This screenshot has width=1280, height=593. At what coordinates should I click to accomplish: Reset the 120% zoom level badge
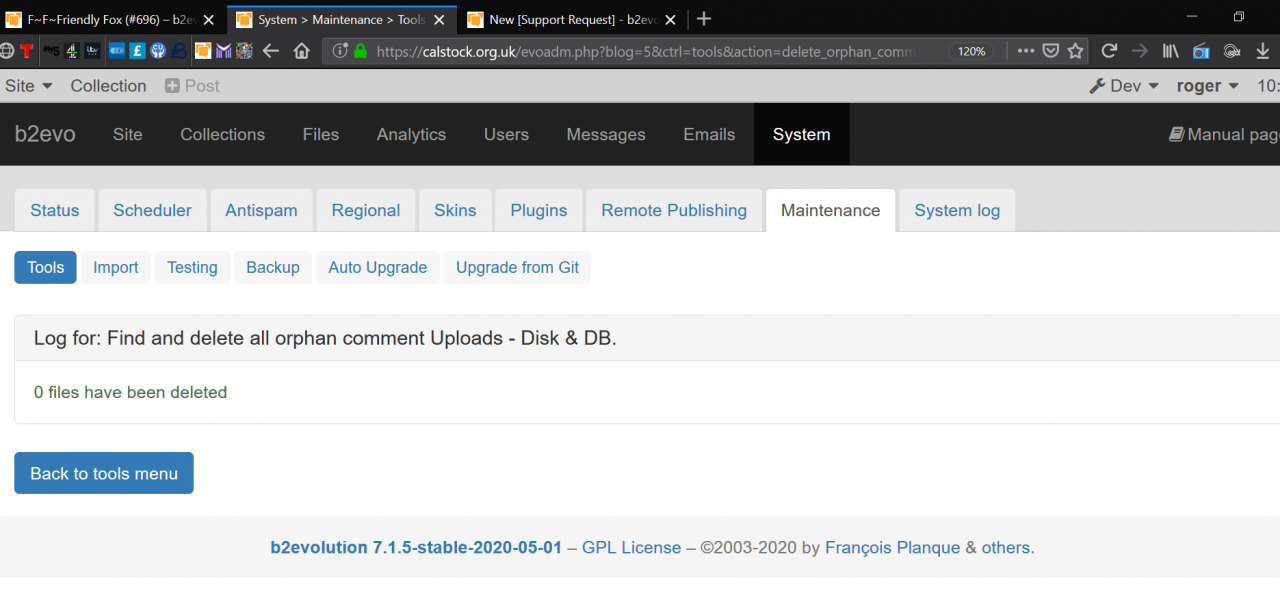(x=971, y=51)
